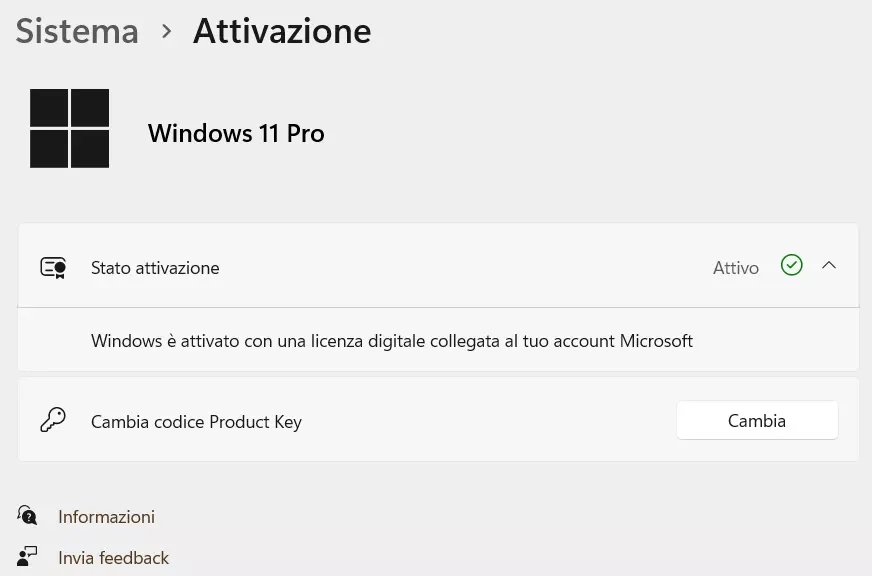Viewport: 872px width, 576px height.
Task: Click the chevron on Stato attivazione row
Action: [x=829, y=265]
